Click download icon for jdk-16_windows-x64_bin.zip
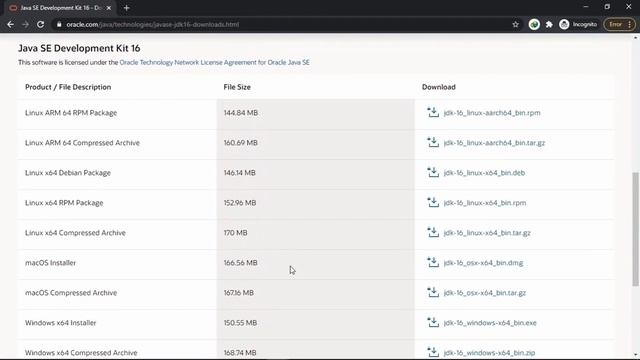640x360 pixels. point(433,352)
